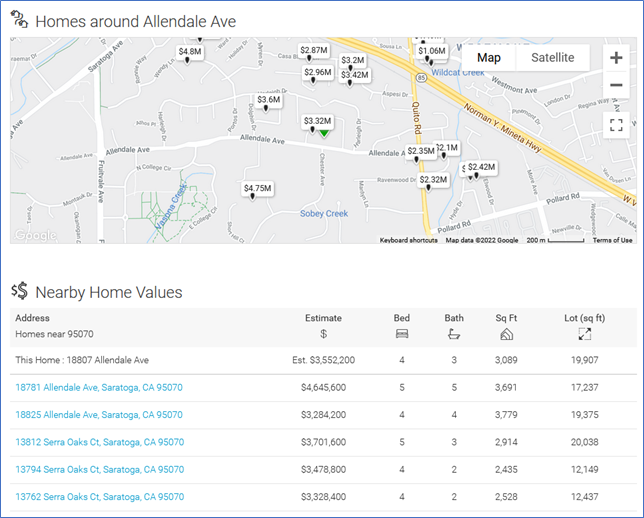Screen dimensions: 644x518
Task: Click the bed column icon
Action: point(402,334)
